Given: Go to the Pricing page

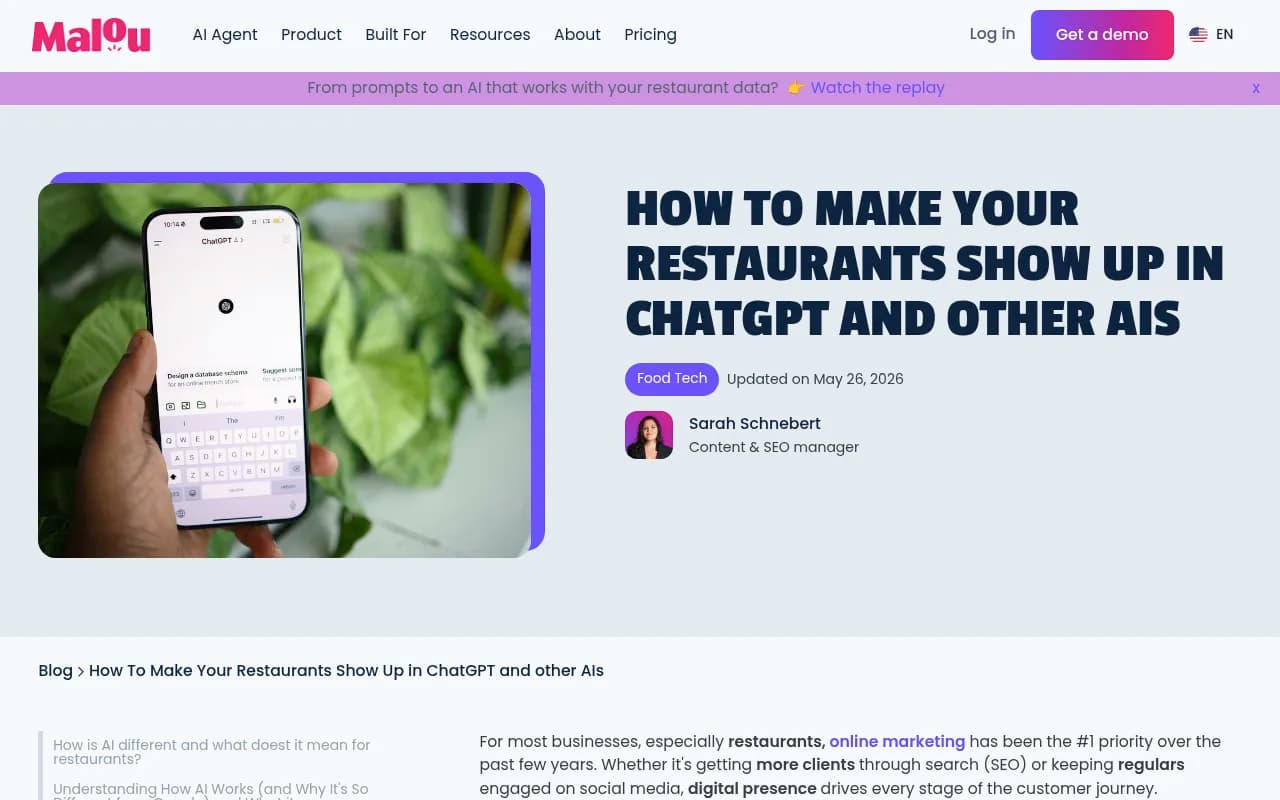Looking at the screenshot, I should pos(650,35).
